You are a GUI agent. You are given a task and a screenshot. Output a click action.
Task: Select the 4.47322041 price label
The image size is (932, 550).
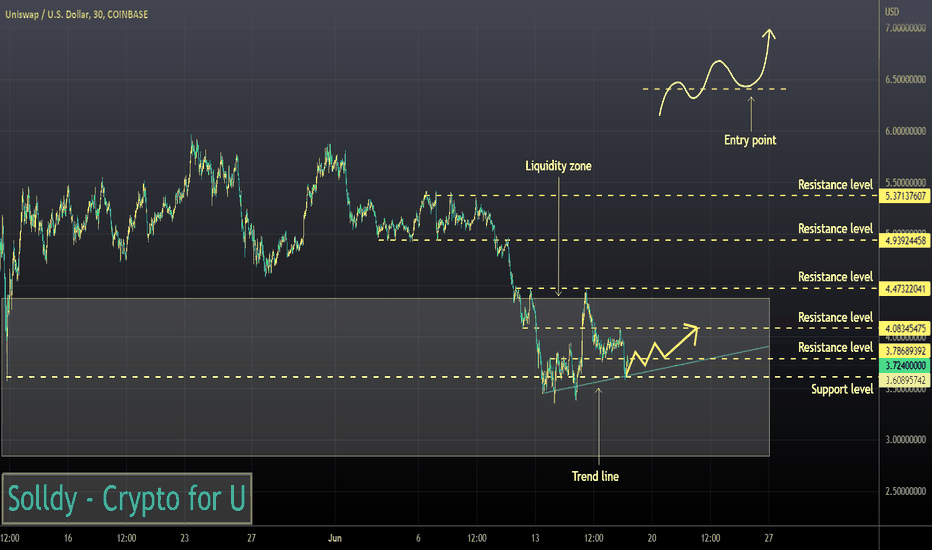coord(905,289)
